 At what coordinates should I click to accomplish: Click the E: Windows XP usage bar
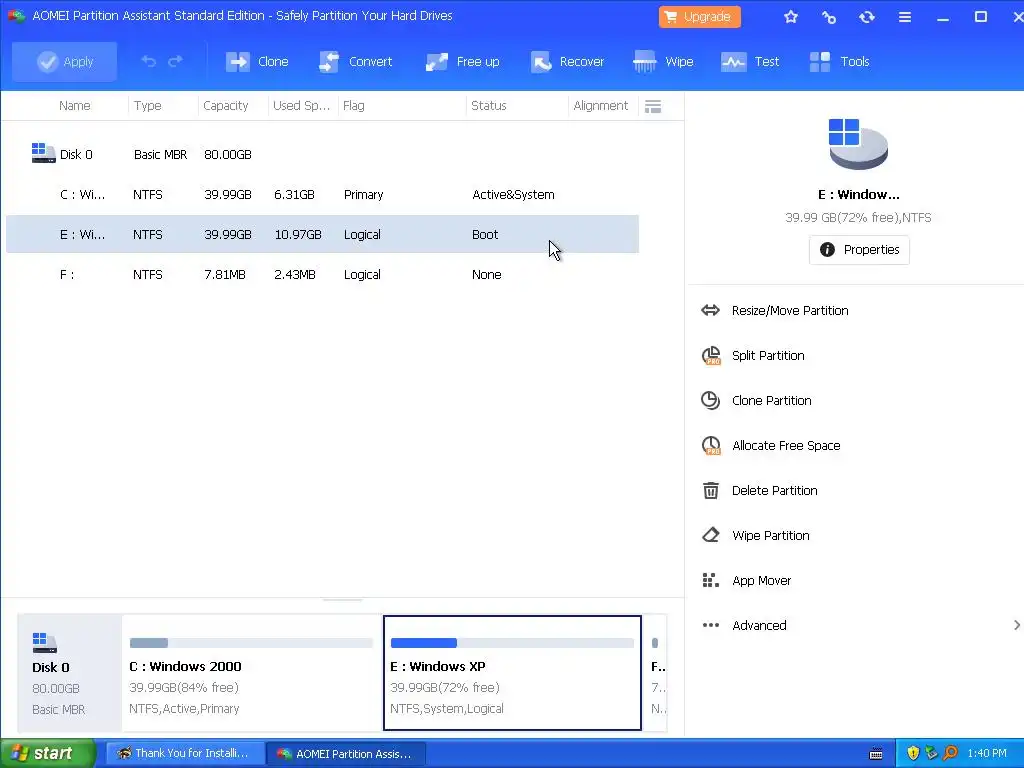click(x=512, y=643)
